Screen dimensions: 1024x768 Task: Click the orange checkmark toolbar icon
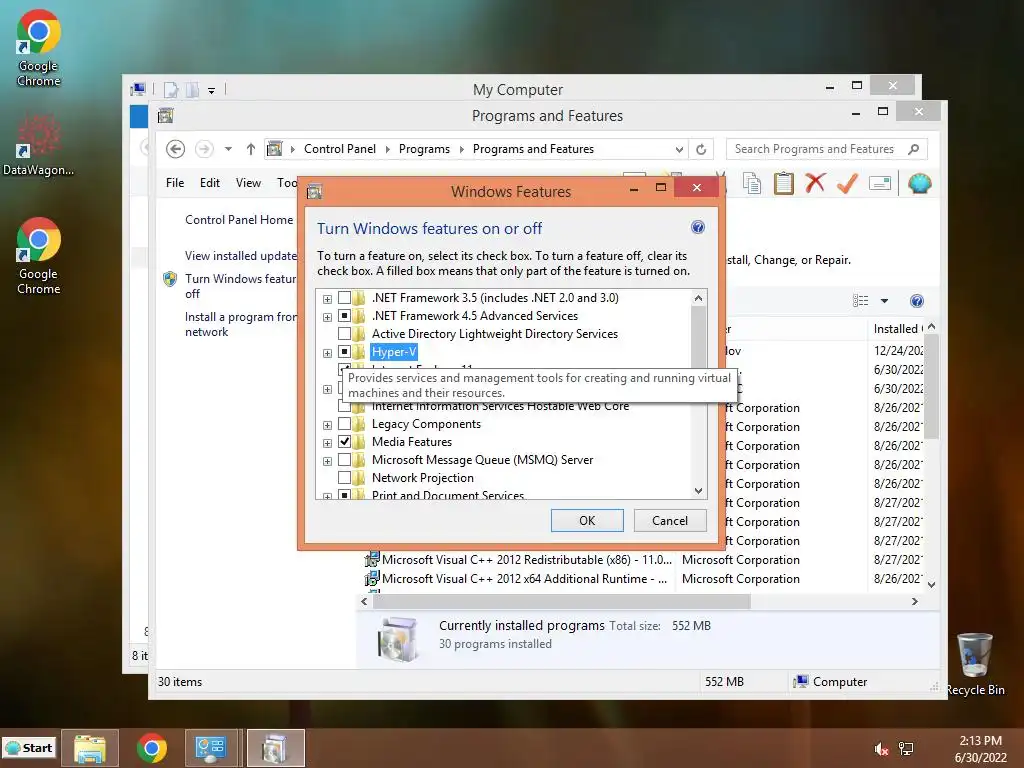tap(847, 183)
